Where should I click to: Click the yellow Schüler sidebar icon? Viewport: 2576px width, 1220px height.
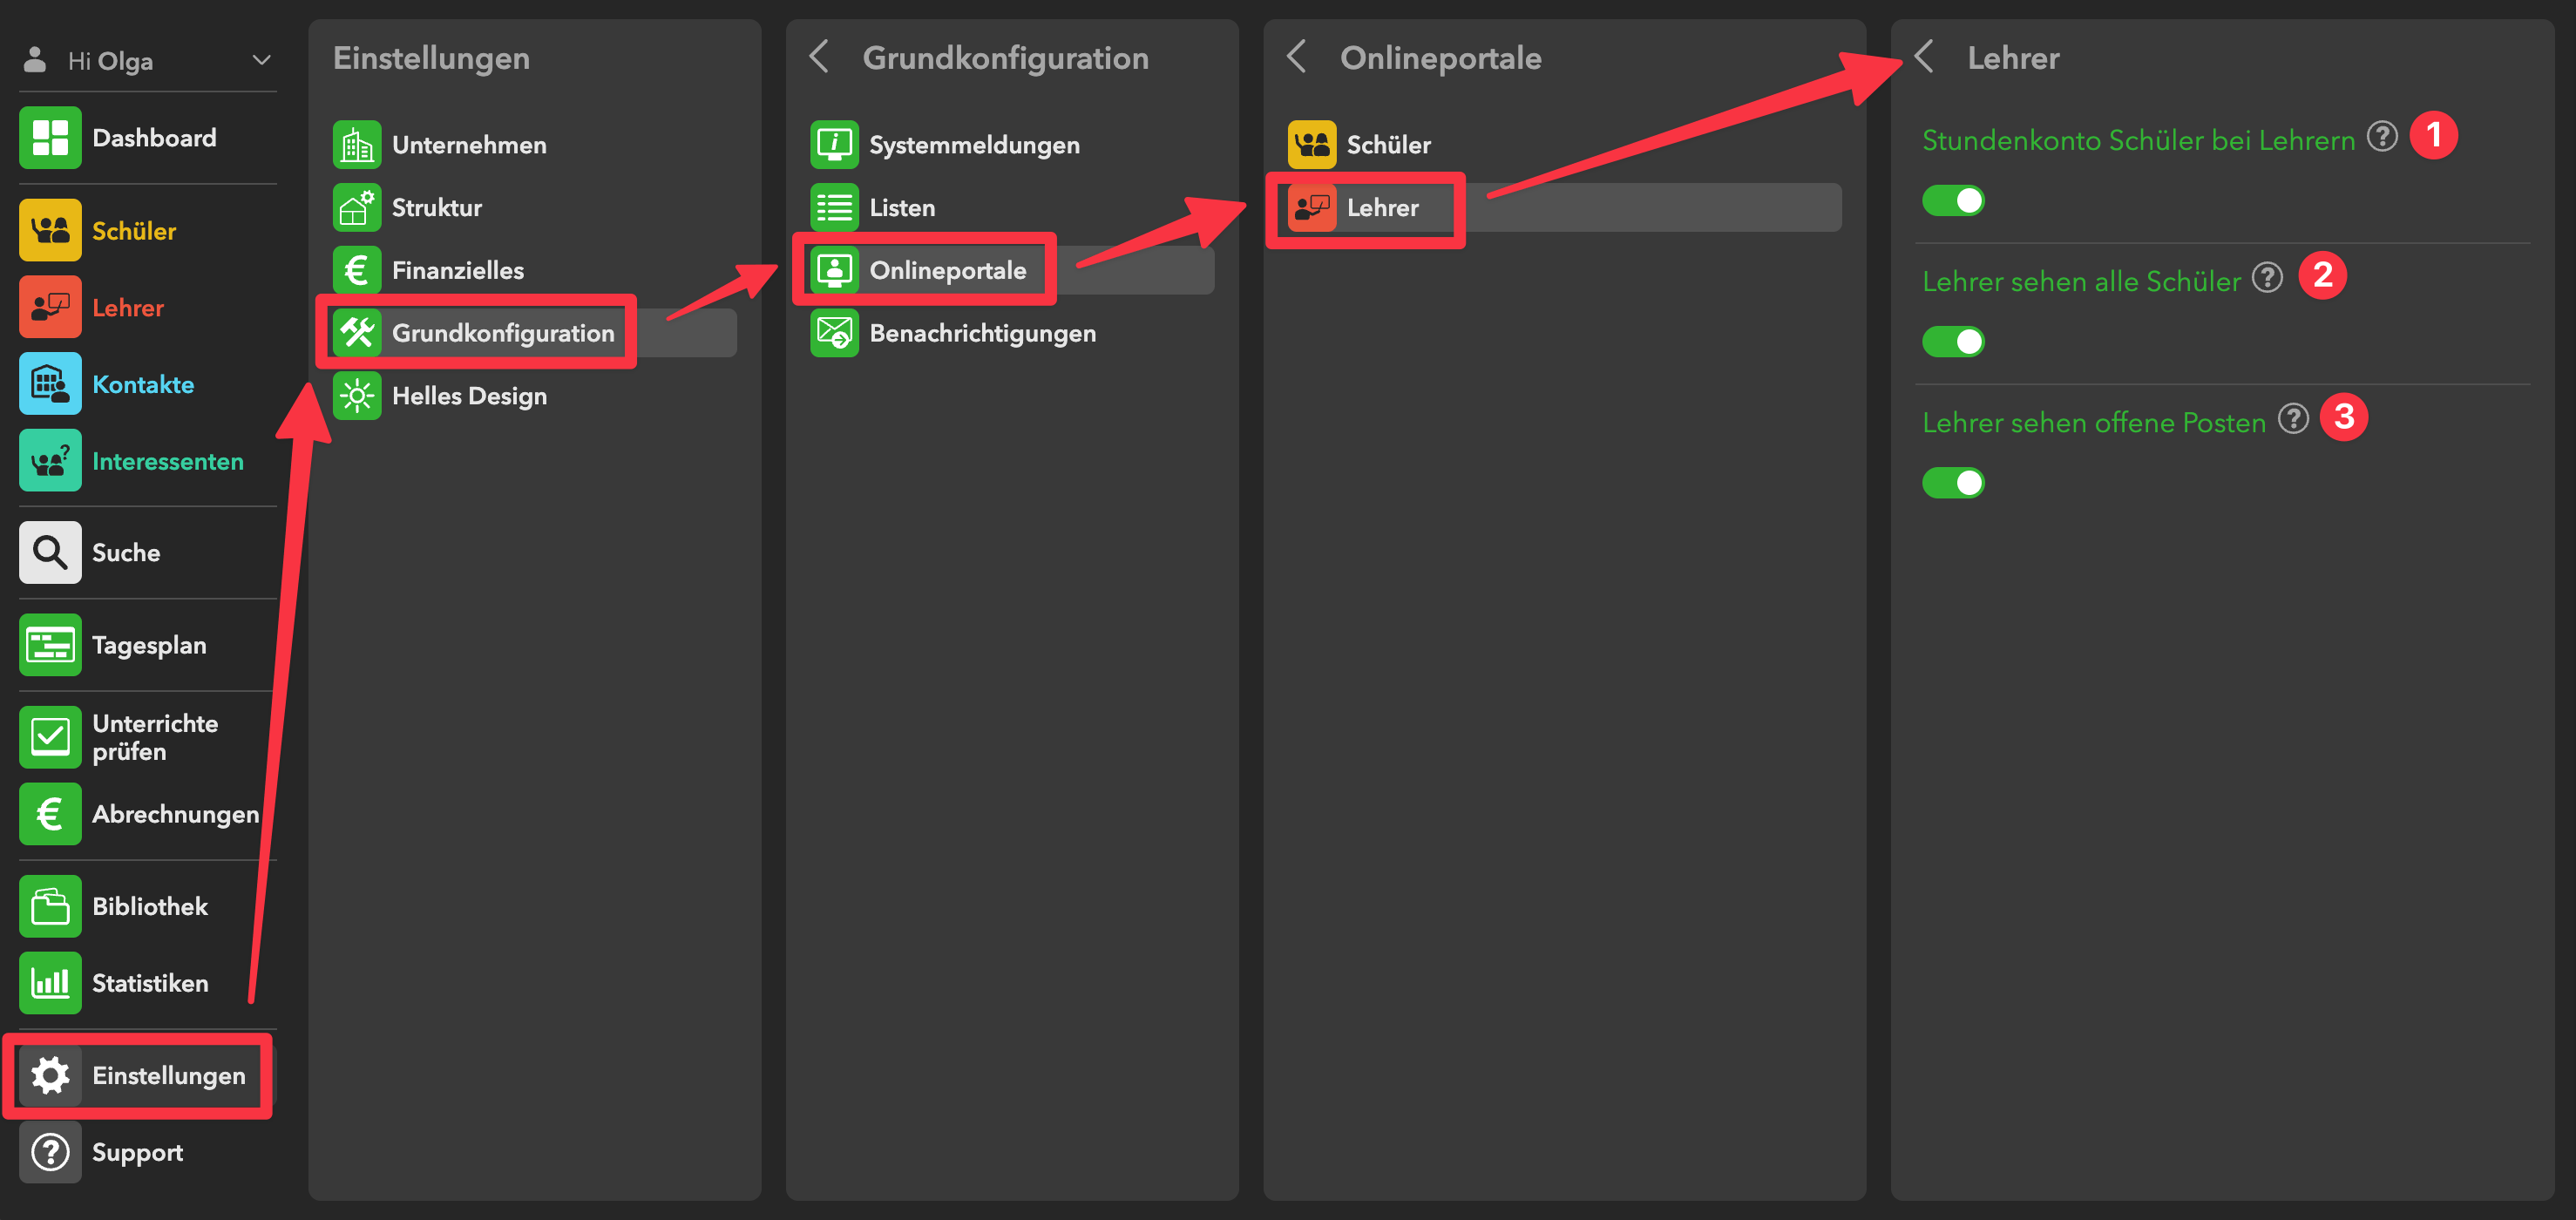(50, 230)
